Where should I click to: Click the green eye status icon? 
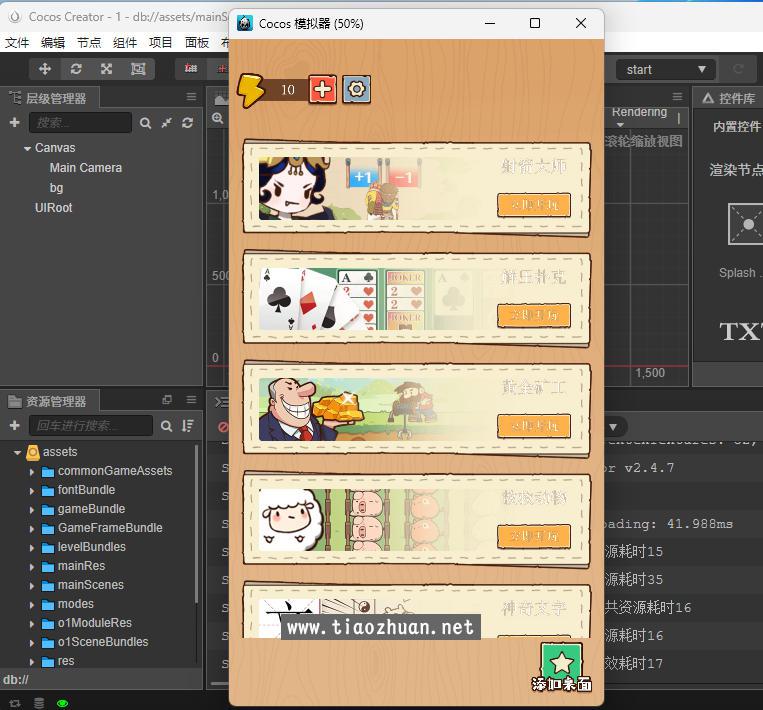click(x=62, y=703)
